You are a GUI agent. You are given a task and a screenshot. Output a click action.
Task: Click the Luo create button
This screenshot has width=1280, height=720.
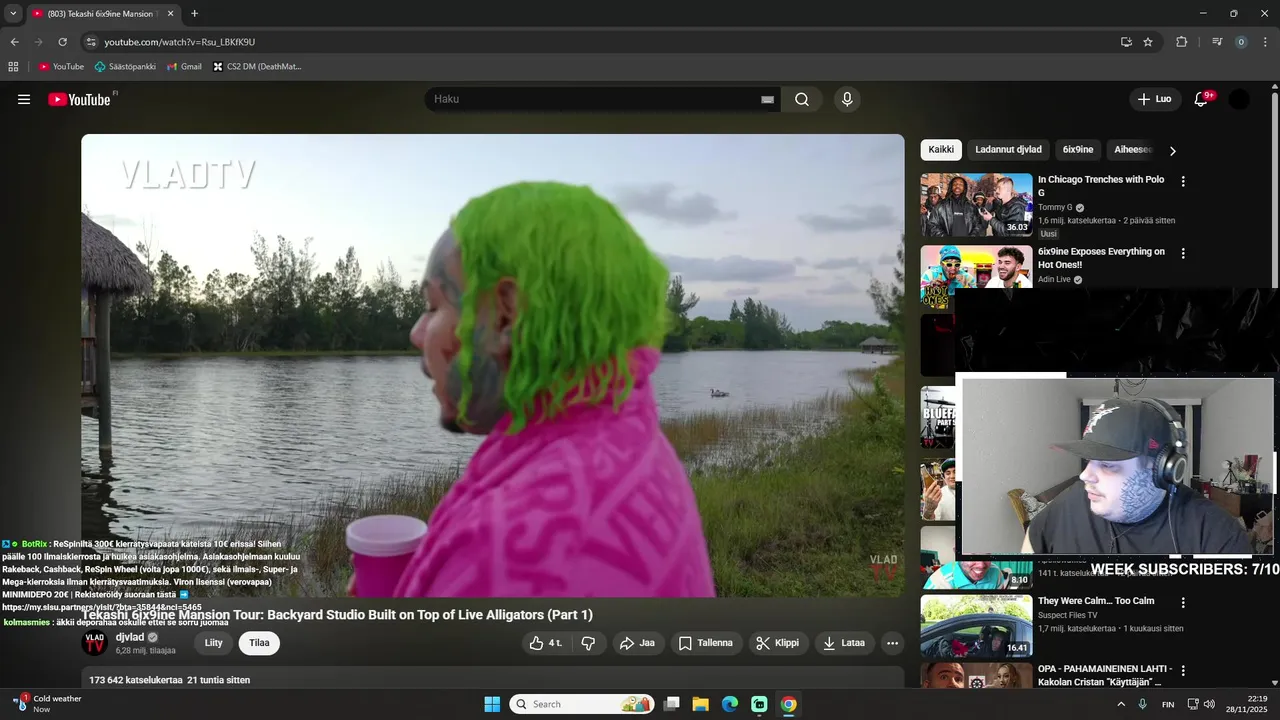1154,99
